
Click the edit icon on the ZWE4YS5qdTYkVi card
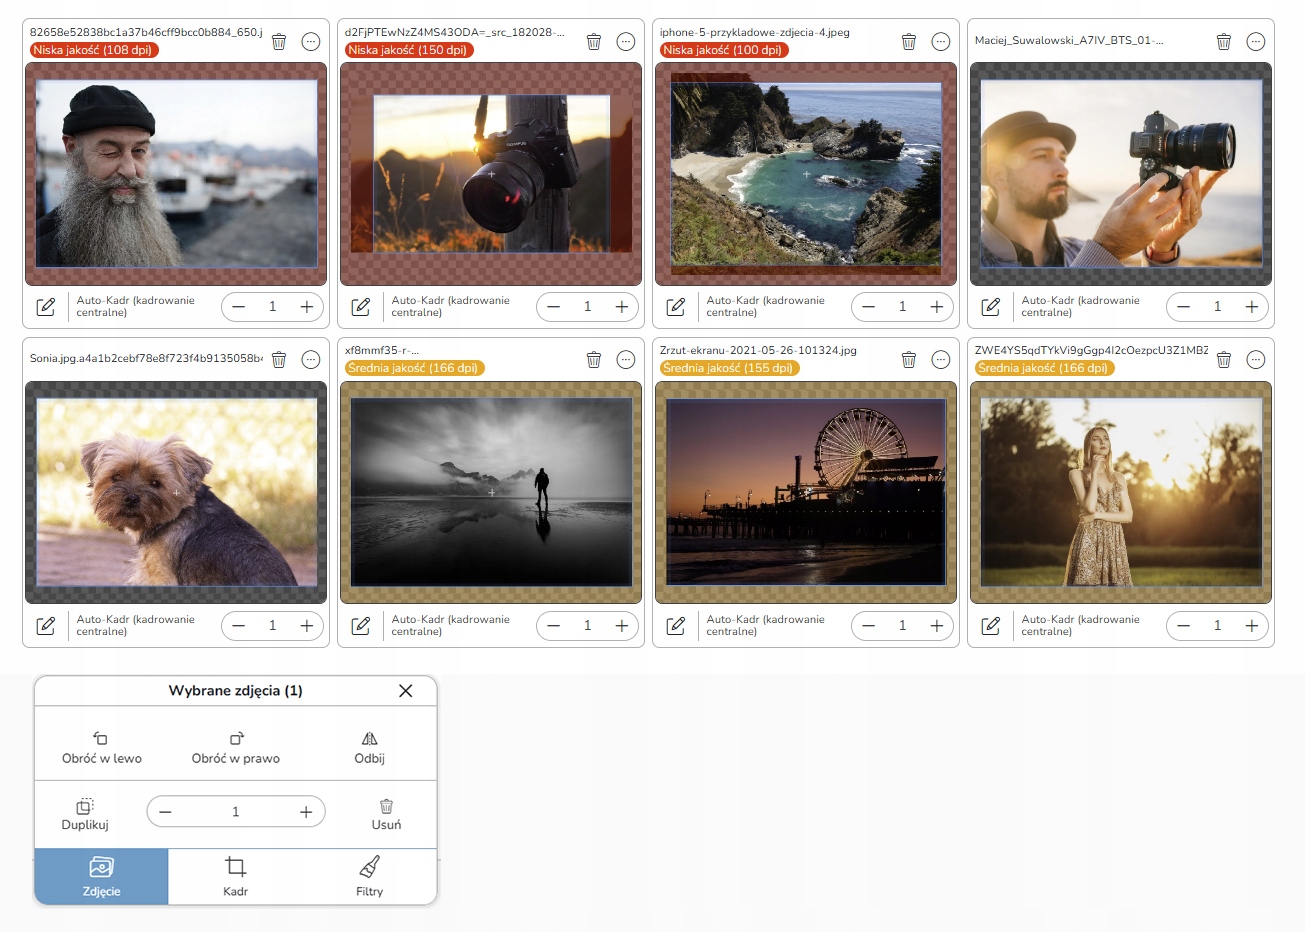pos(991,626)
